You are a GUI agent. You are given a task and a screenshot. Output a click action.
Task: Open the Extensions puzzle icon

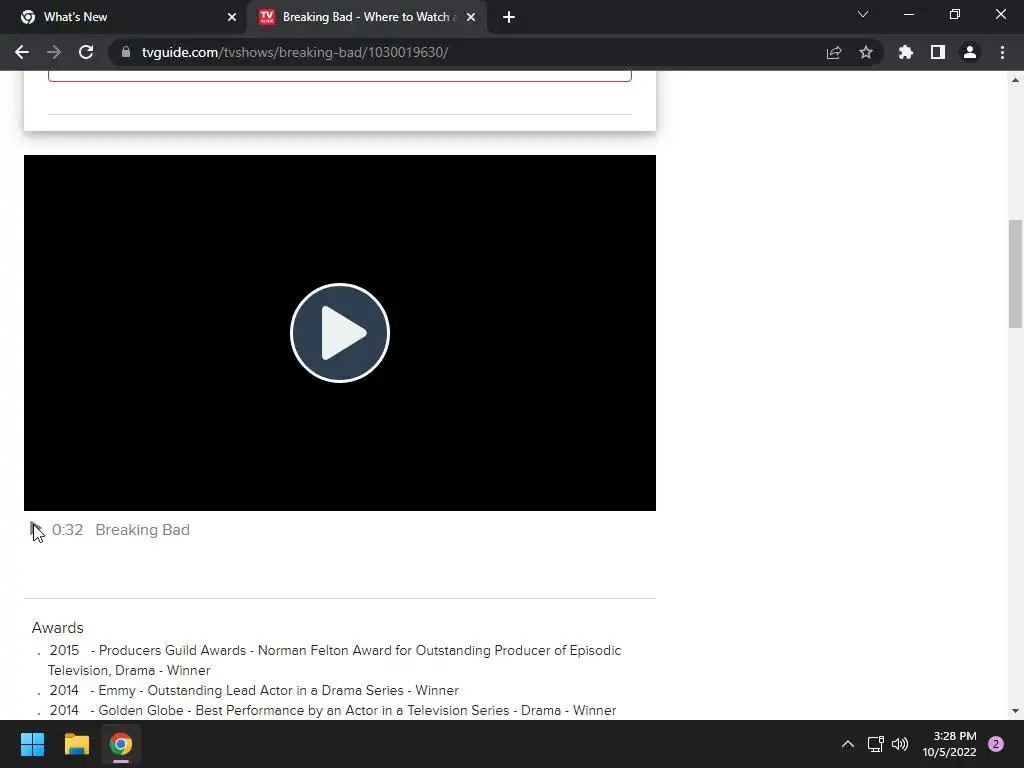(906, 52)
